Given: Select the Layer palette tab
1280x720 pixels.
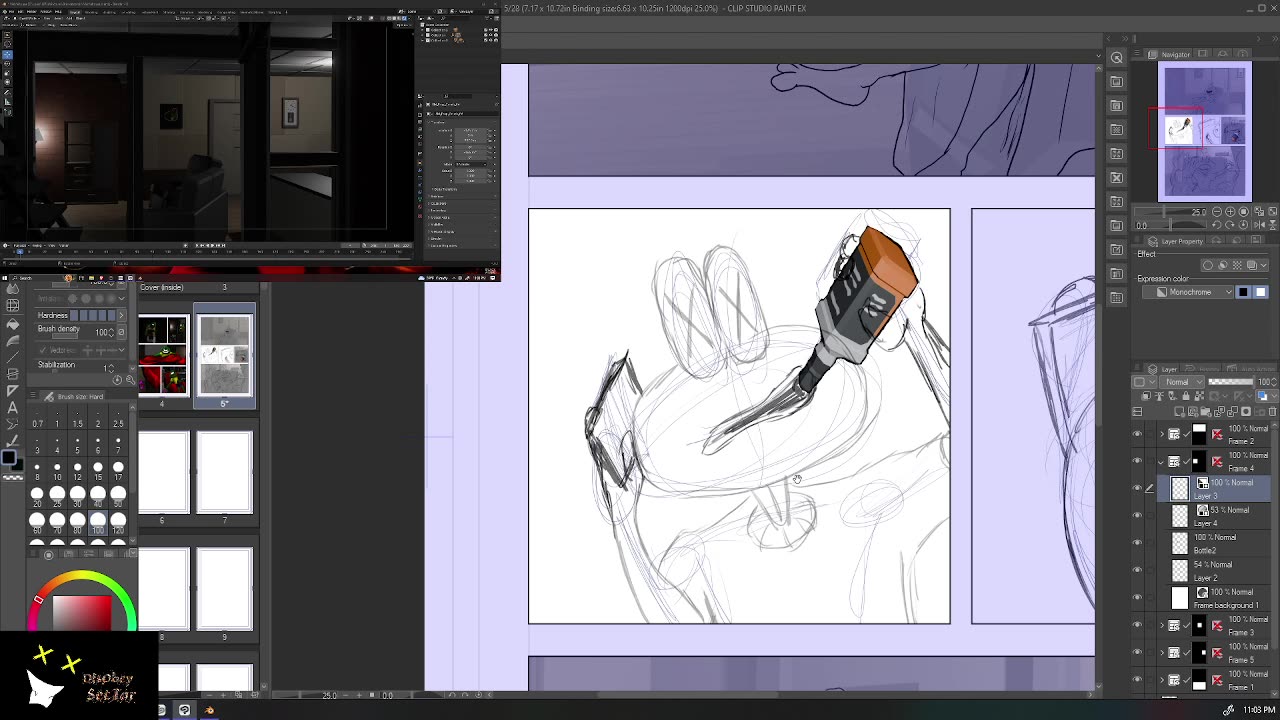Looking at the screenshot, I should click(1163, 369).
